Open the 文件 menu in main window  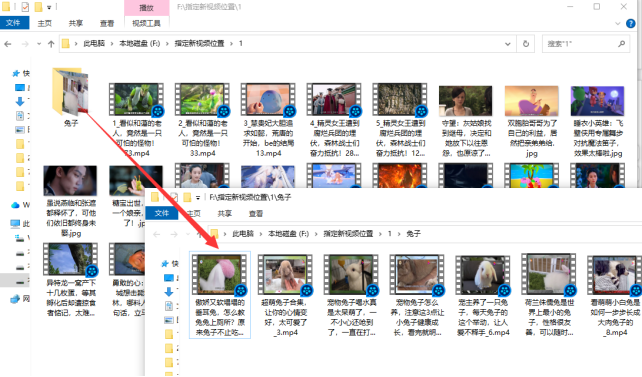tap(14, 23)
